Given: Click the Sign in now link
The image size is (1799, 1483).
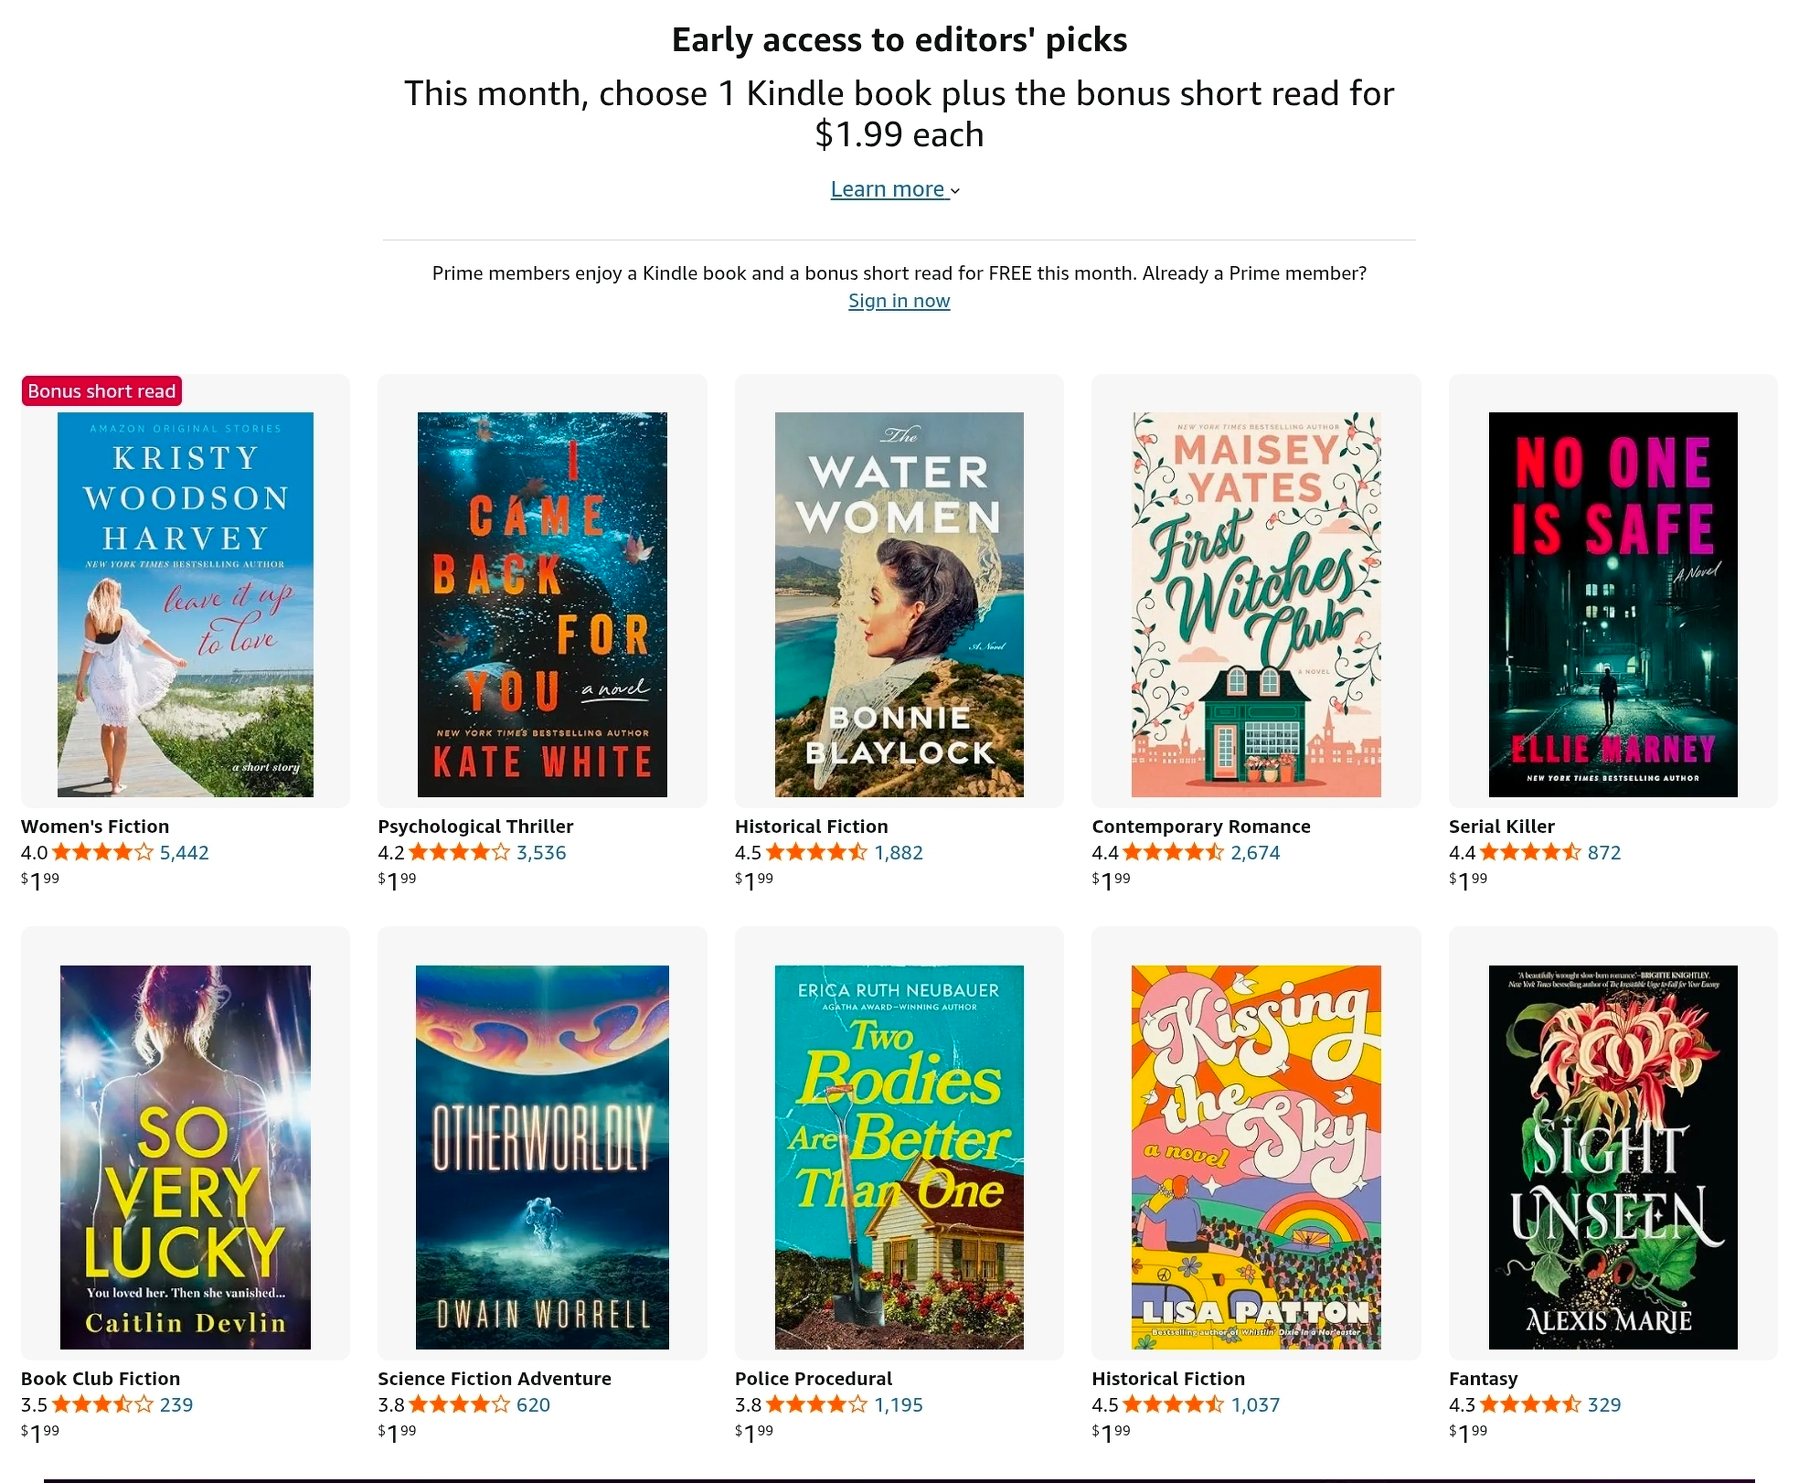Looking at the screenshot, I should pos(898,301).
